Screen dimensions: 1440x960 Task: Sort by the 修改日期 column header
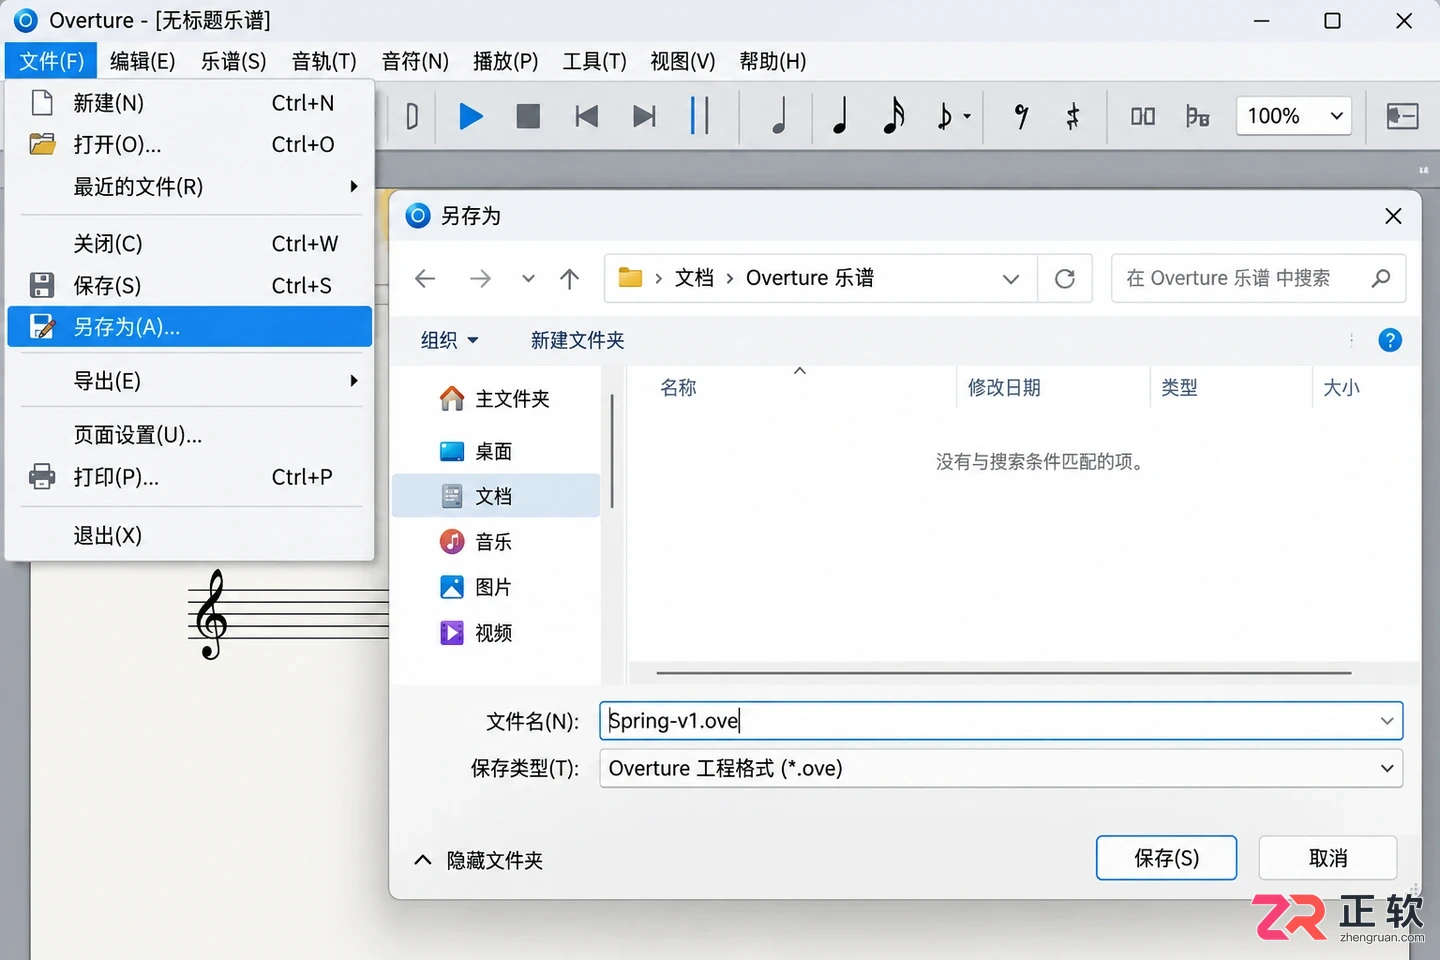(1004, 388)
